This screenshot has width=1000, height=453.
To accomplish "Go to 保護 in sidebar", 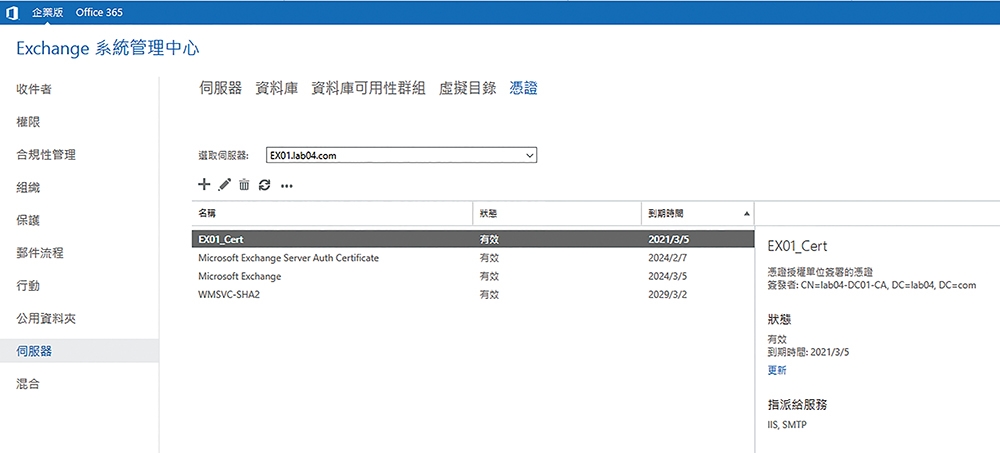I will (28, 220).
